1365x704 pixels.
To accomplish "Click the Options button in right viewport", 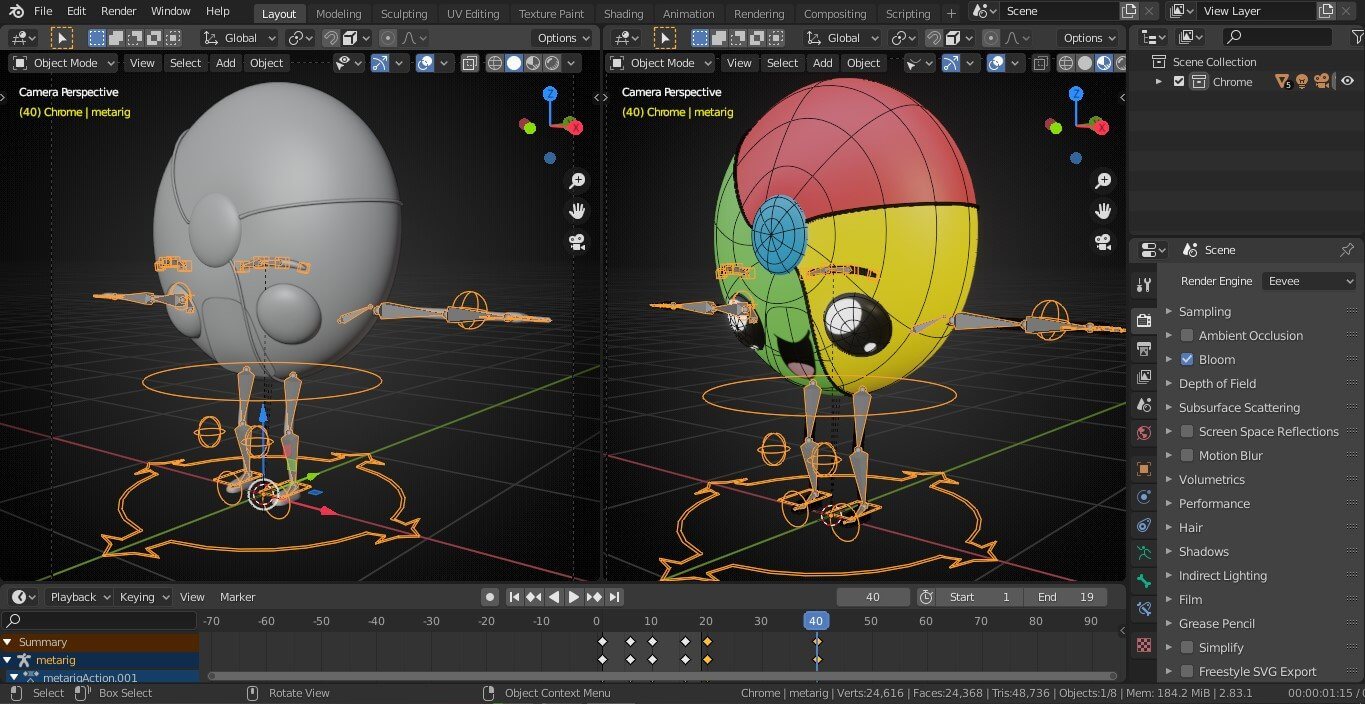I will pyautogui.click(x=1090, y=38).
